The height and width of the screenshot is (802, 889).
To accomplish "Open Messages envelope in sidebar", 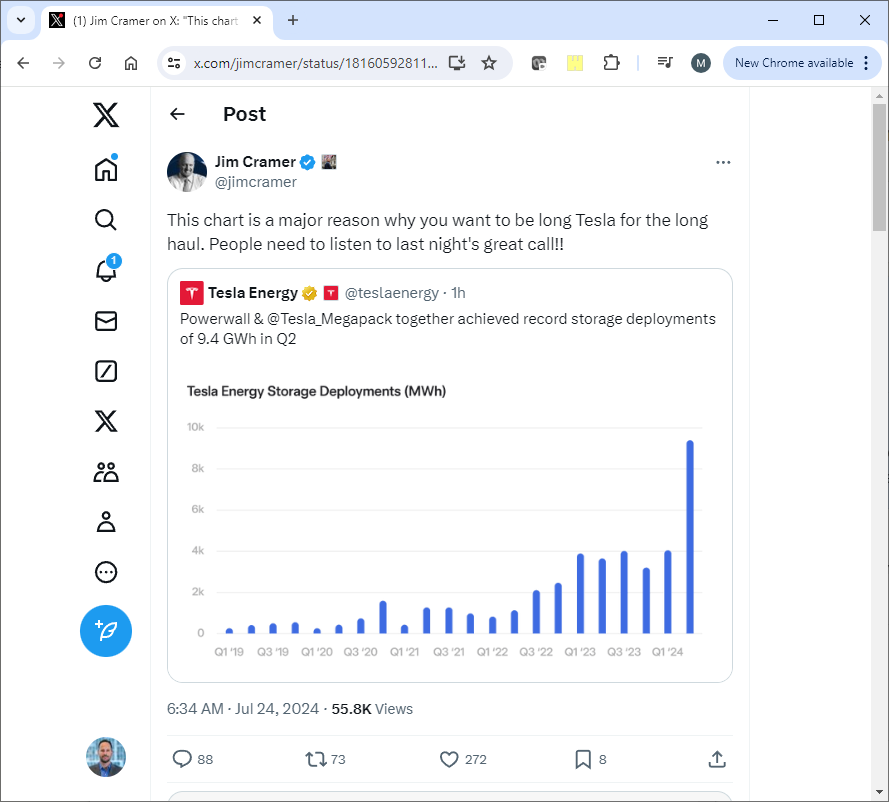I will 106,321.
